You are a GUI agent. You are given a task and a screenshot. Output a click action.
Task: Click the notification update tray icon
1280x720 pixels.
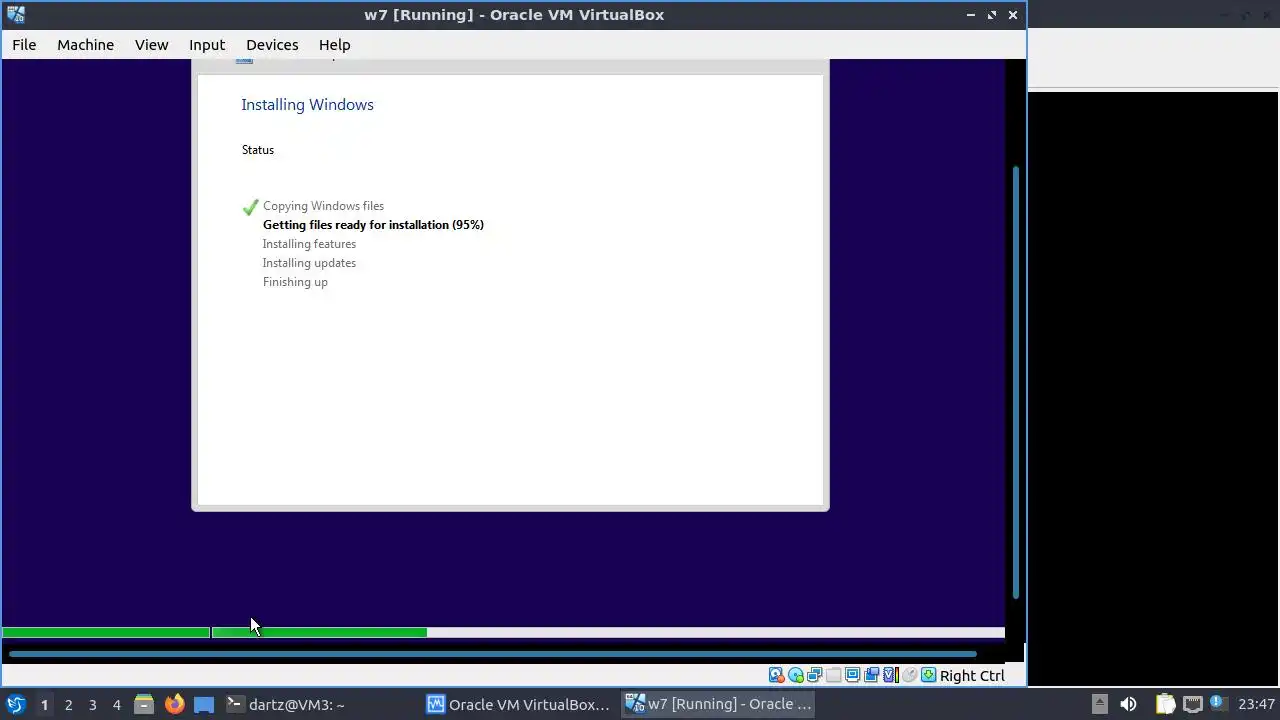1218,703
